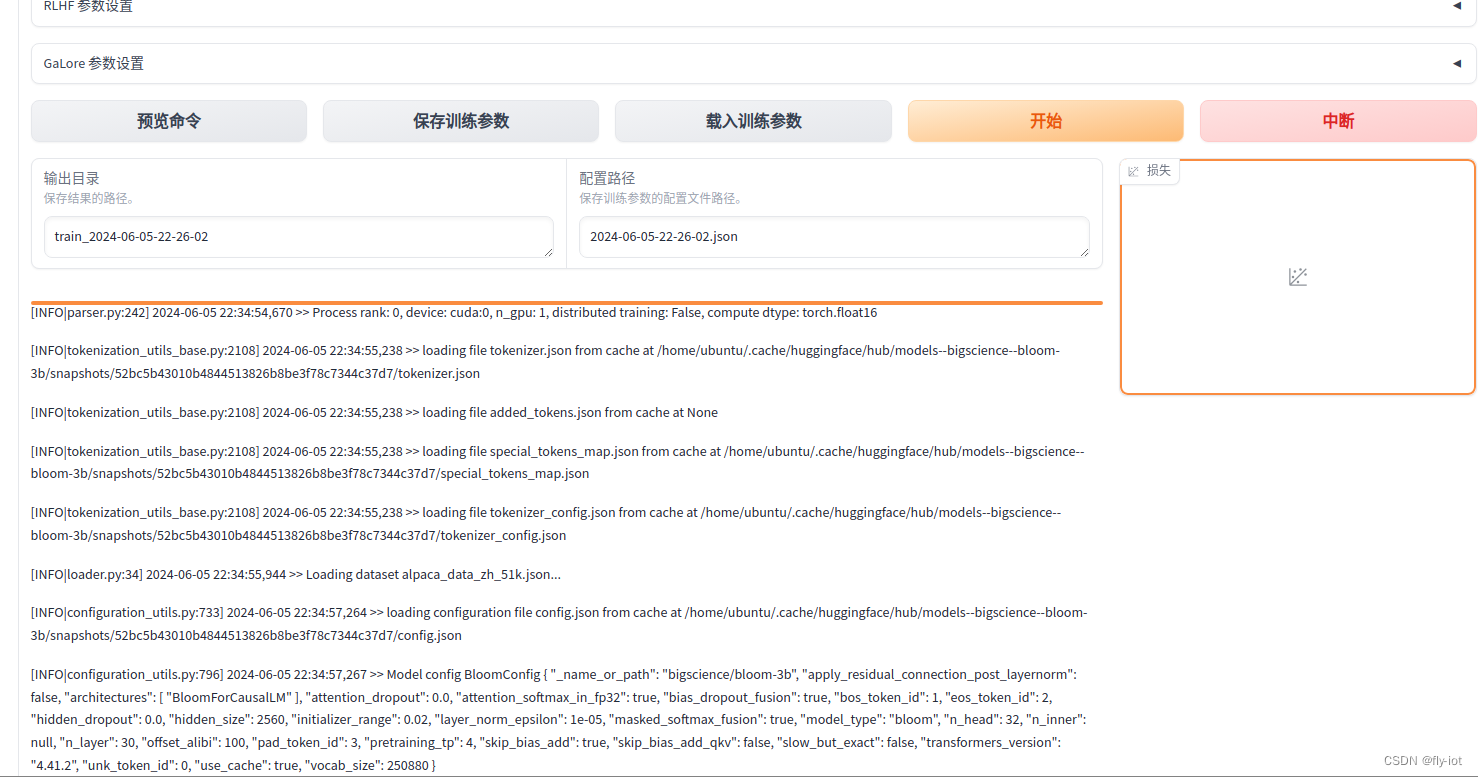This screenshot has width=1478, height=777.
Task: Click the 保存训练参数的配置文件路径。 hint text
Action: (x=662, y=198)
